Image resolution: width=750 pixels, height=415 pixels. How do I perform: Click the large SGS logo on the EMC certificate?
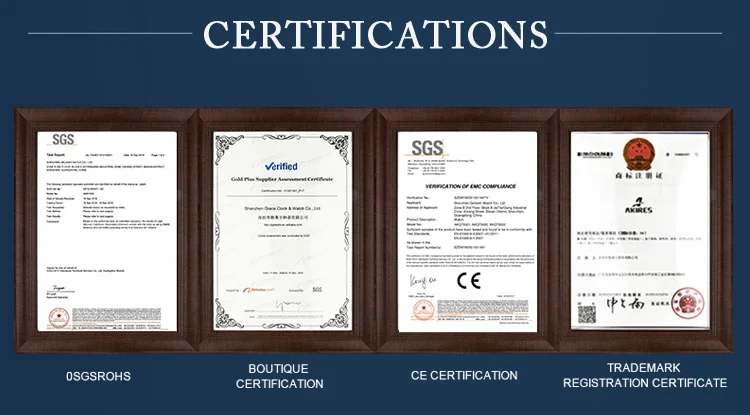click(x=427, y=148)
